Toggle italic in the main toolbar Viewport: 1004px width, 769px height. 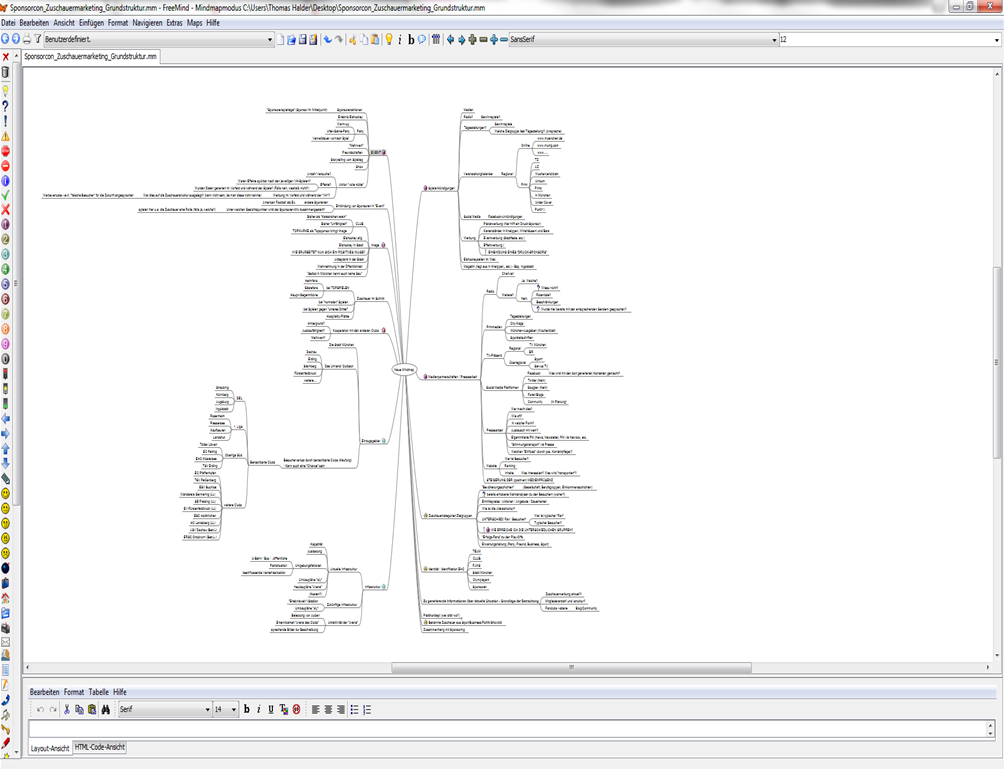point(400,39)
